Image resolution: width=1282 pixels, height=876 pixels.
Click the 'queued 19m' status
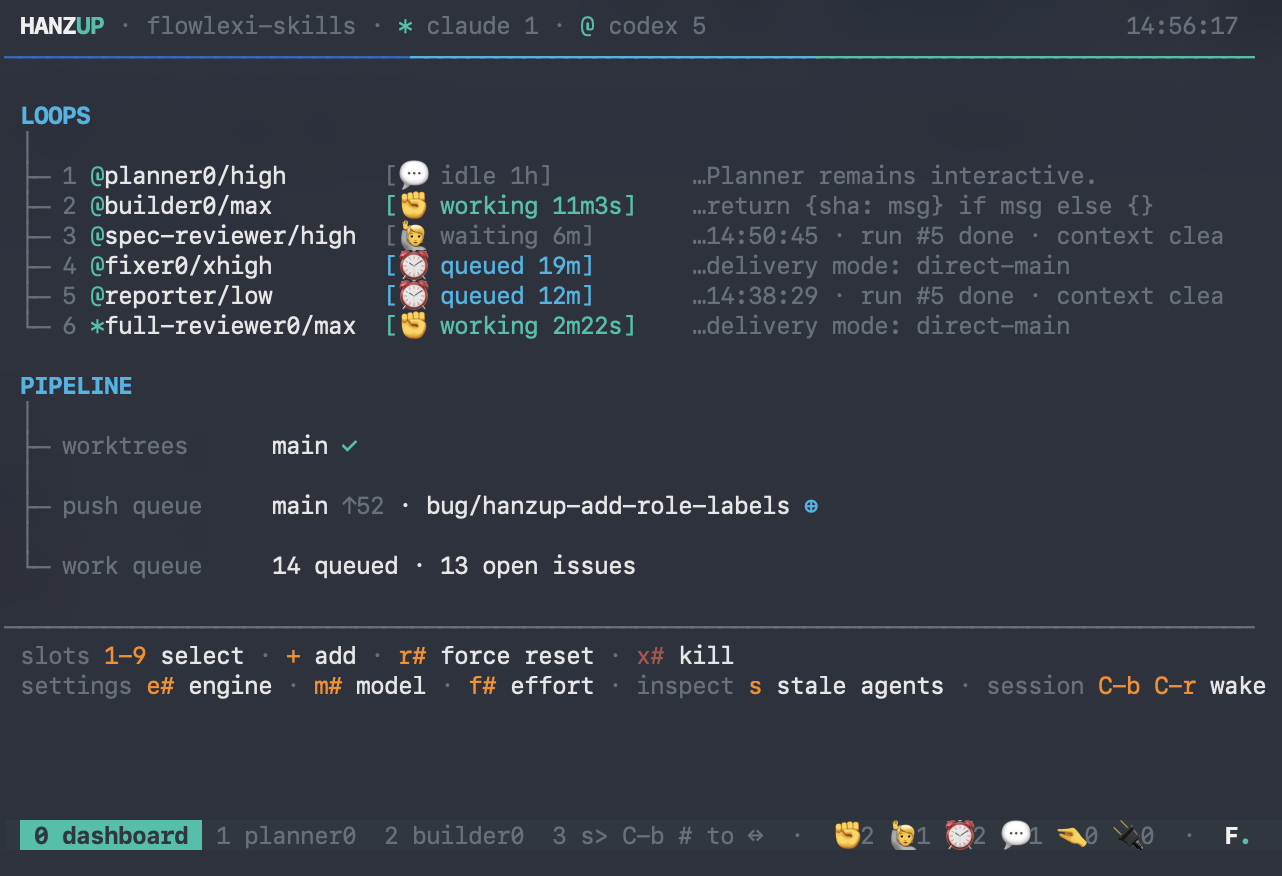(510, 266)
